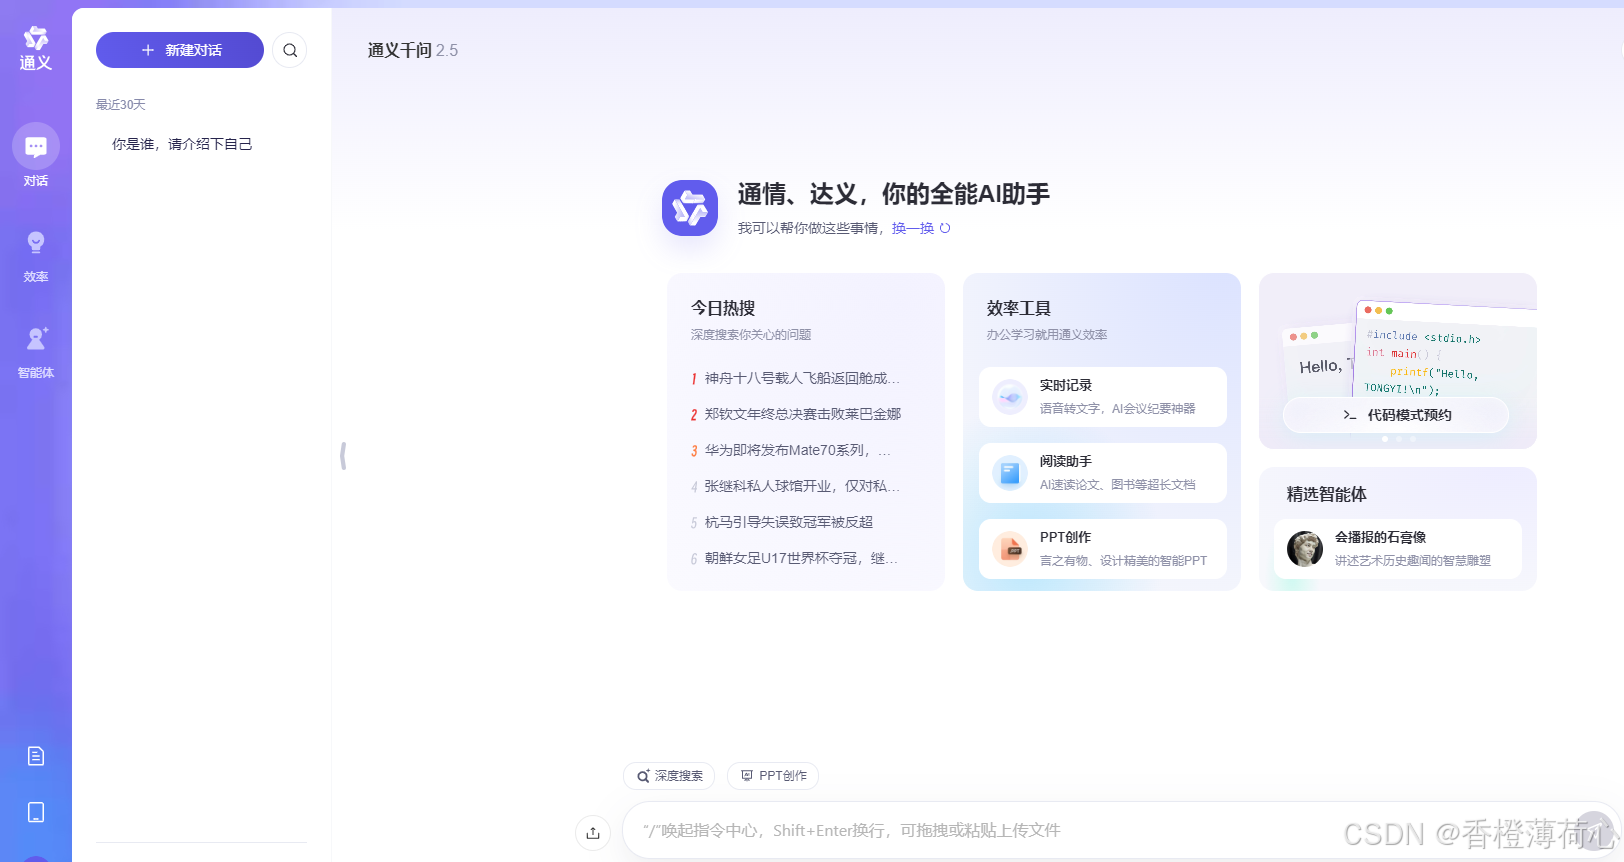This screenshot has width=1624, height=862.
Task: Open the PPT创作 tool card
Action: pos(1103,549)
